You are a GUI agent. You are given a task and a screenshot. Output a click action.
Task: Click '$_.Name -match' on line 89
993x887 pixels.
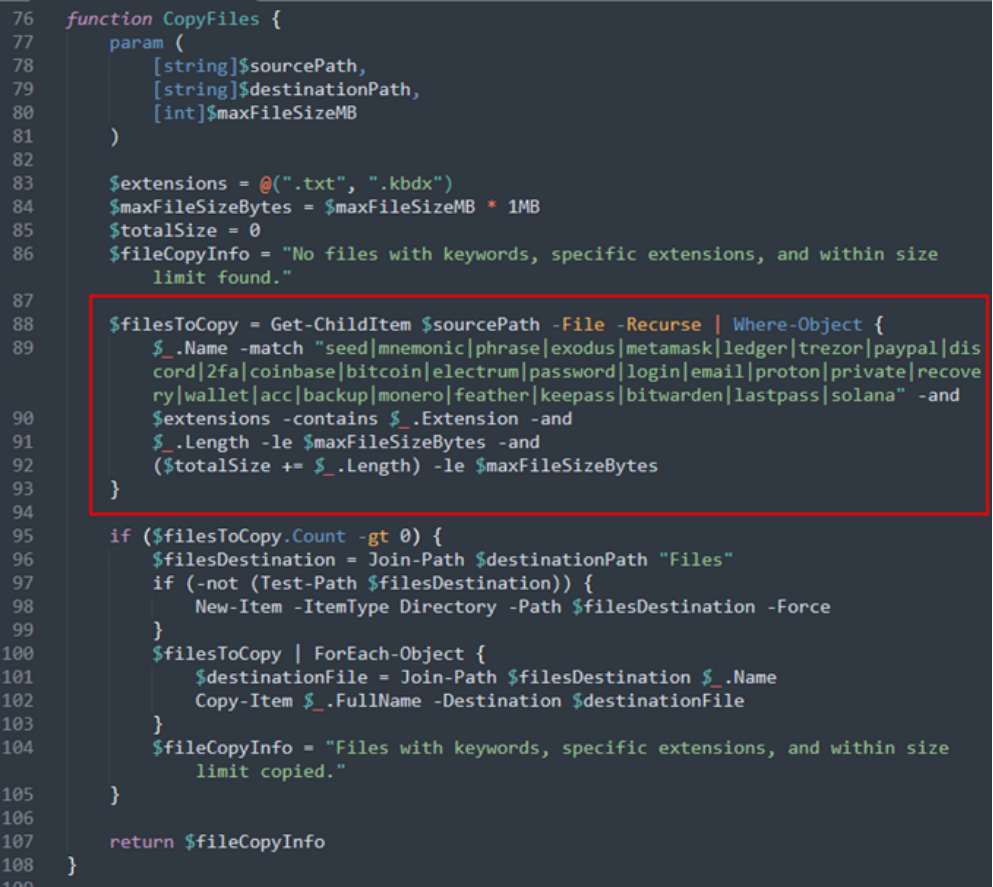227,348
